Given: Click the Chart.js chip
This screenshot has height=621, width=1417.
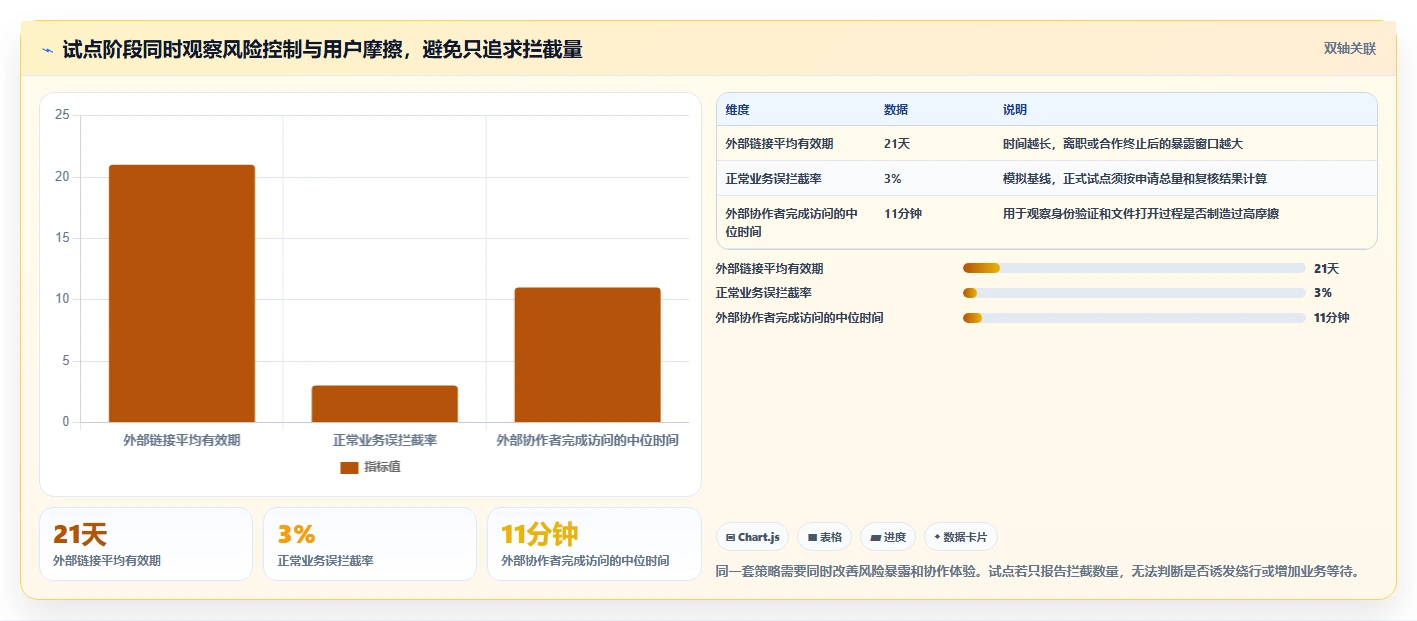Looking at the screenshot, I should [752, 537].
